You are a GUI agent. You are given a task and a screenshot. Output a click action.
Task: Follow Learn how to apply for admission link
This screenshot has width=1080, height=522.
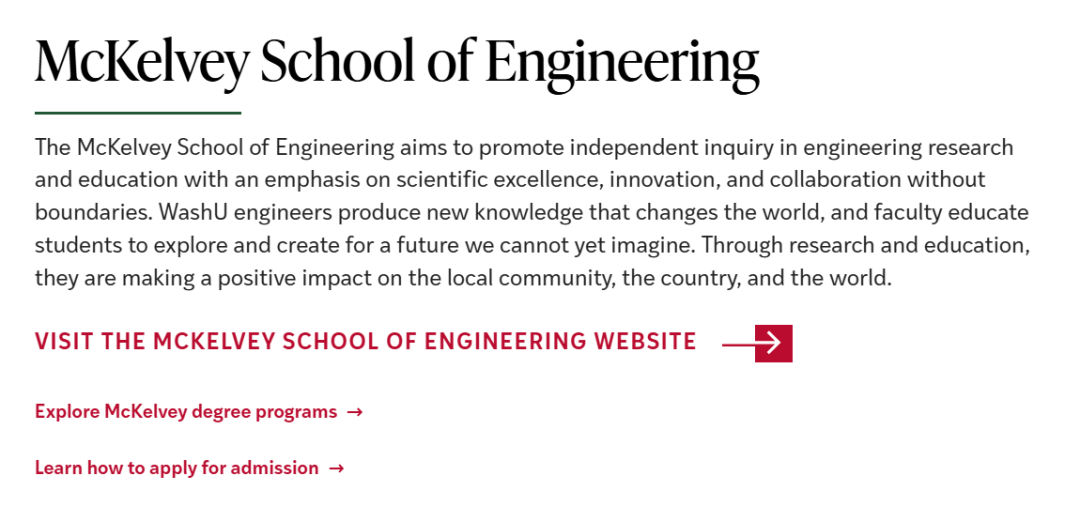point(176,468)
